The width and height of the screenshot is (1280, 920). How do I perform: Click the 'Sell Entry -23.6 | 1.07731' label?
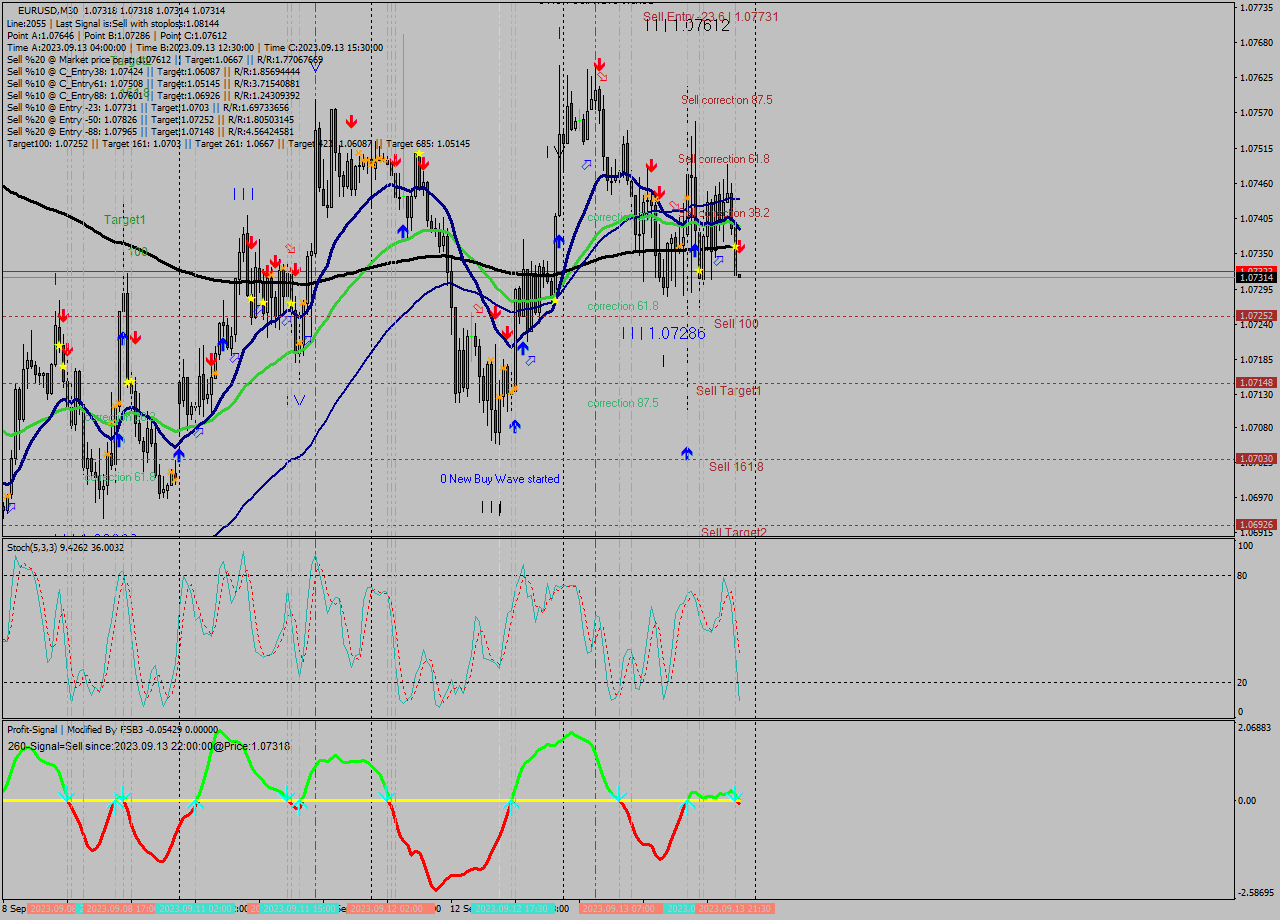coord(711,17)
